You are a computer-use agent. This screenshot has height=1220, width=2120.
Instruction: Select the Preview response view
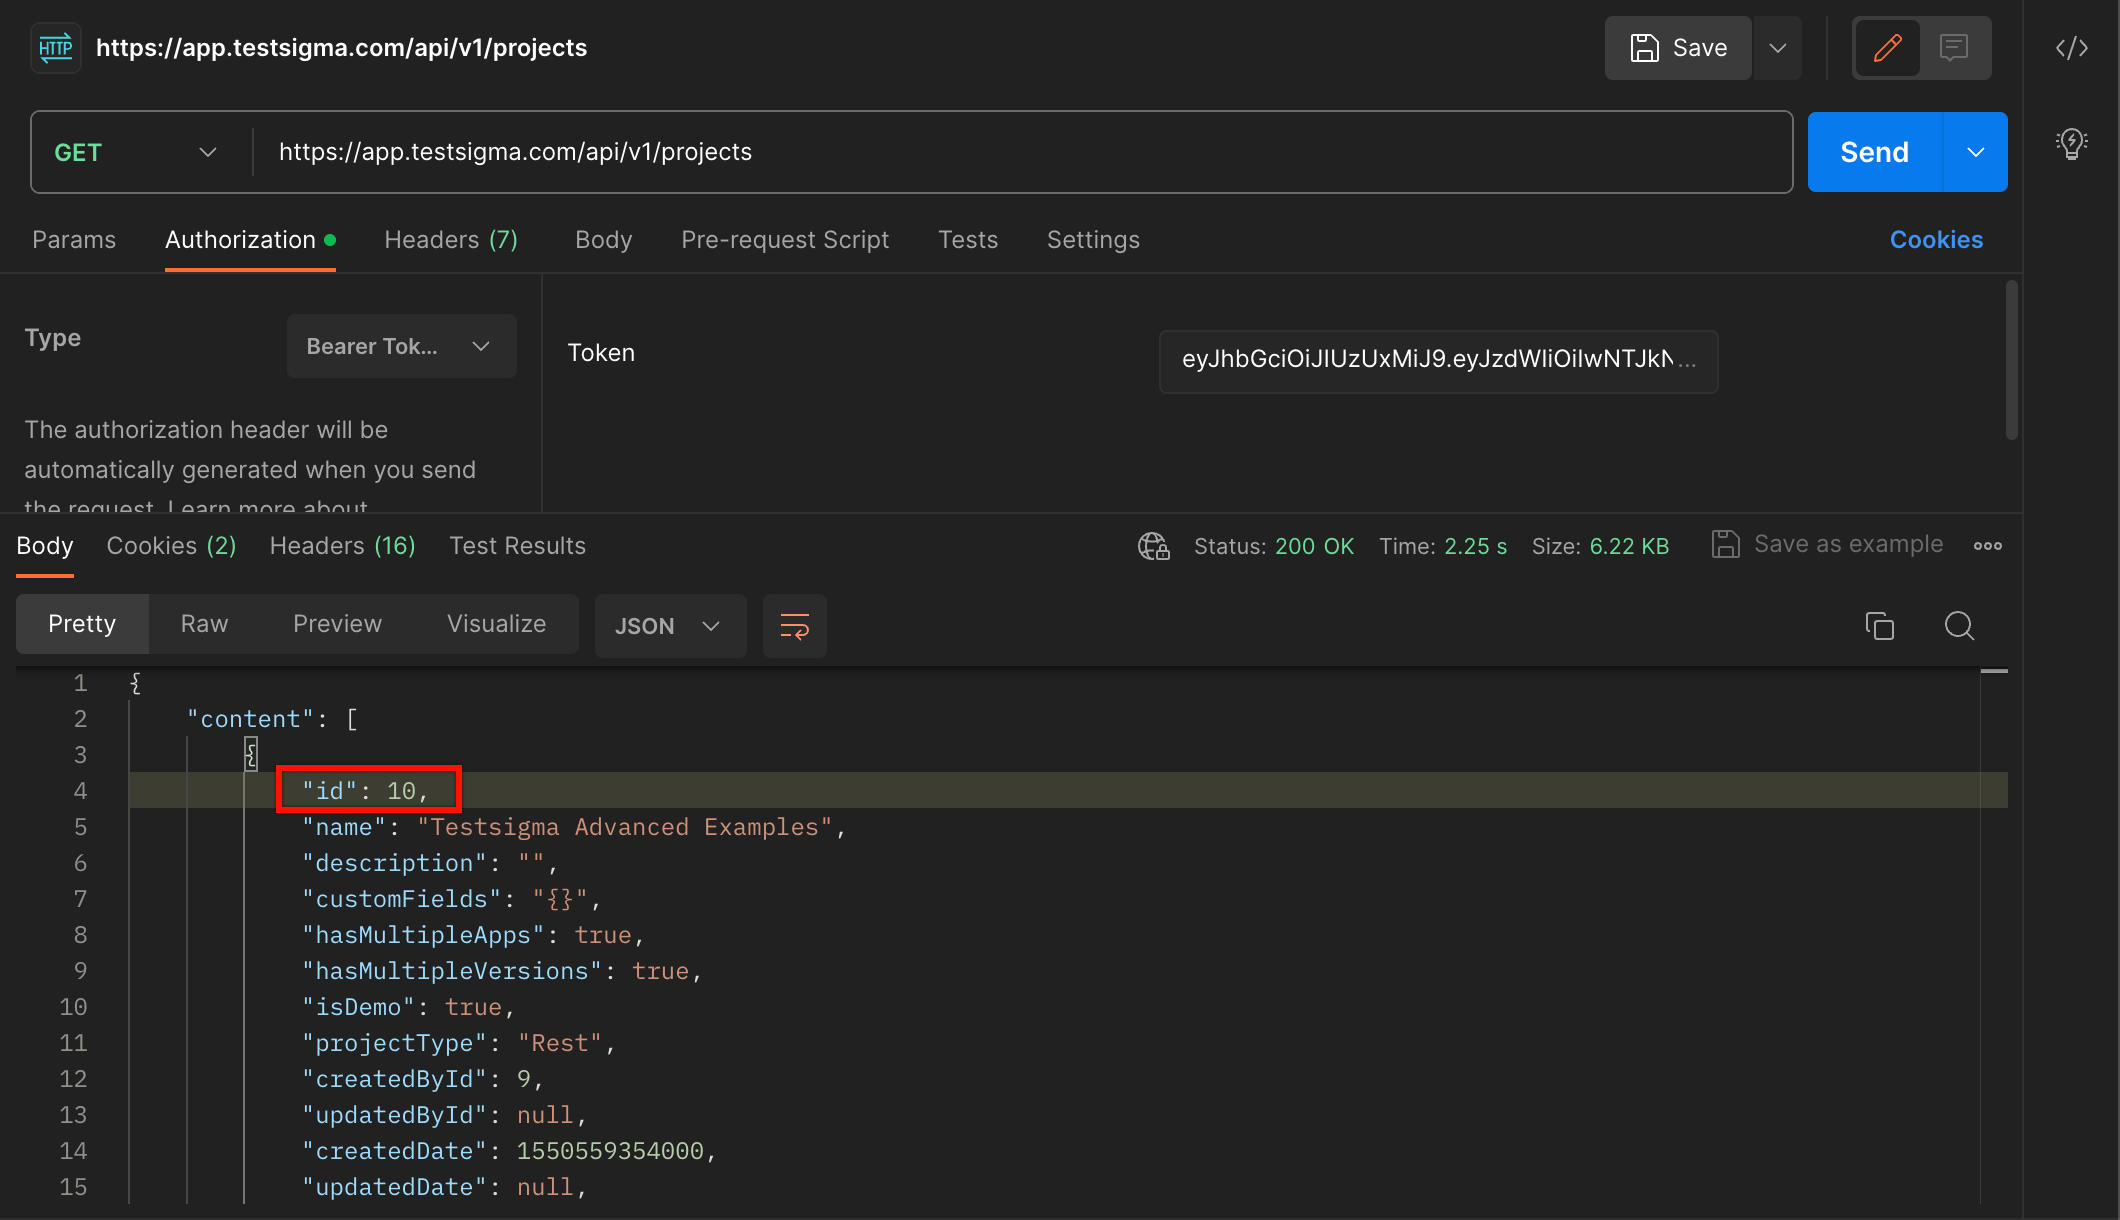coord(337,624)
